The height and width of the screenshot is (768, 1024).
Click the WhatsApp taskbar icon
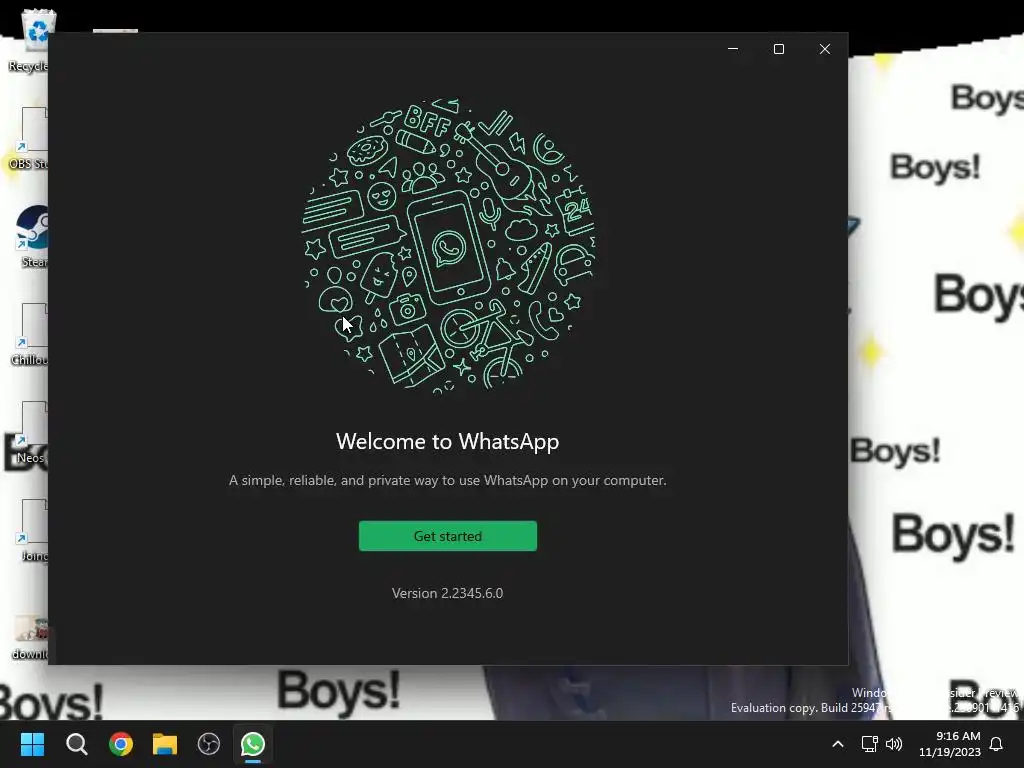253,744
